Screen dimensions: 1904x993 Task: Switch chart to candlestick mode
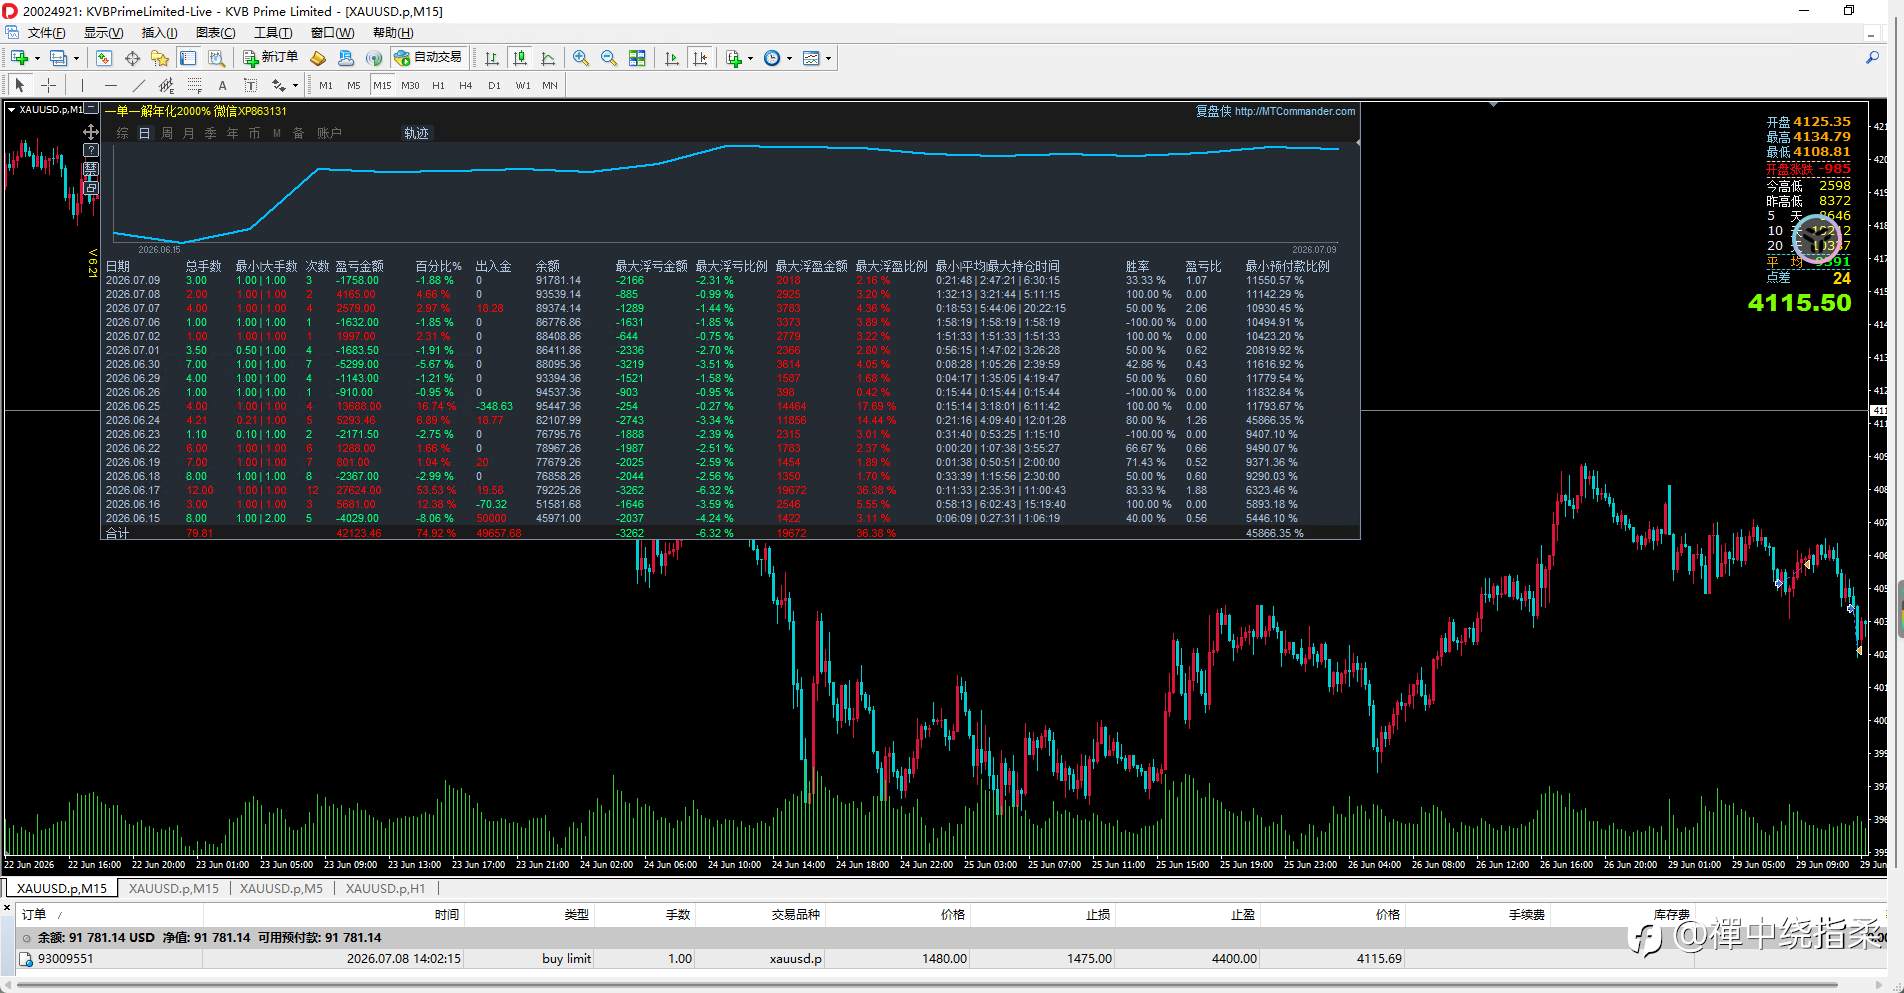point(519,58)
